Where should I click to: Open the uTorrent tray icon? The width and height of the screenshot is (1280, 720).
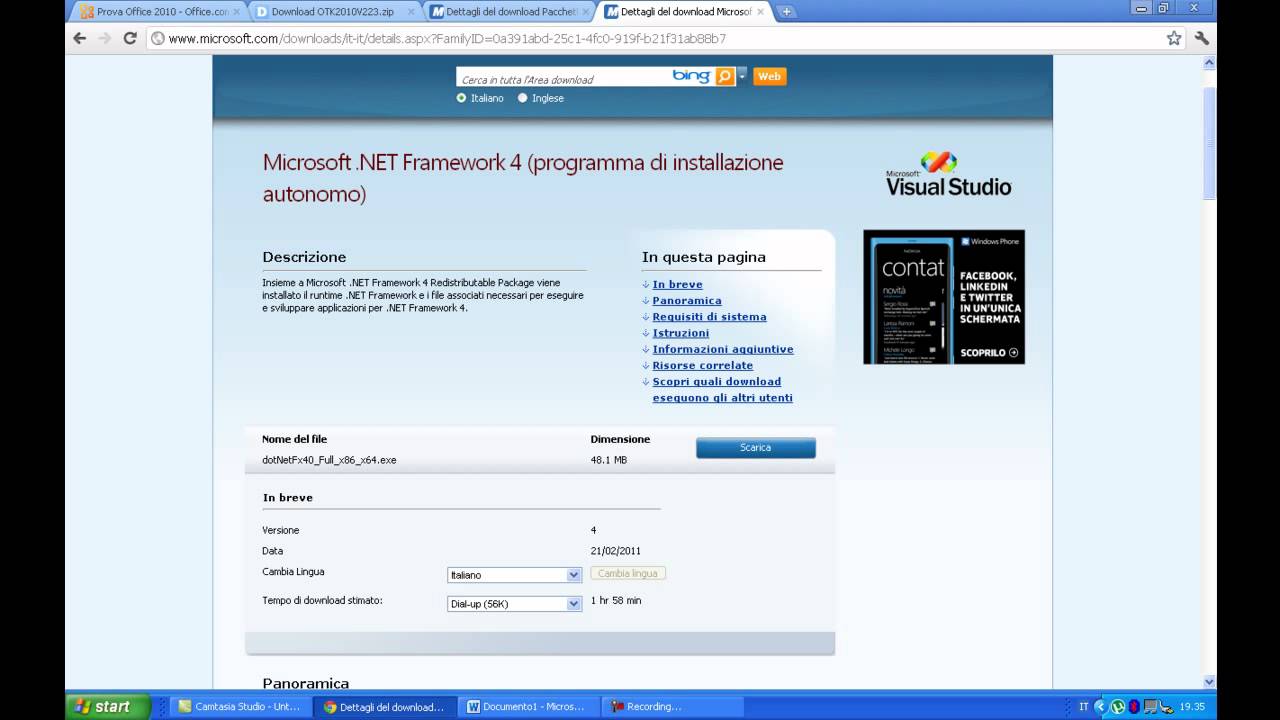[1118, 707]
